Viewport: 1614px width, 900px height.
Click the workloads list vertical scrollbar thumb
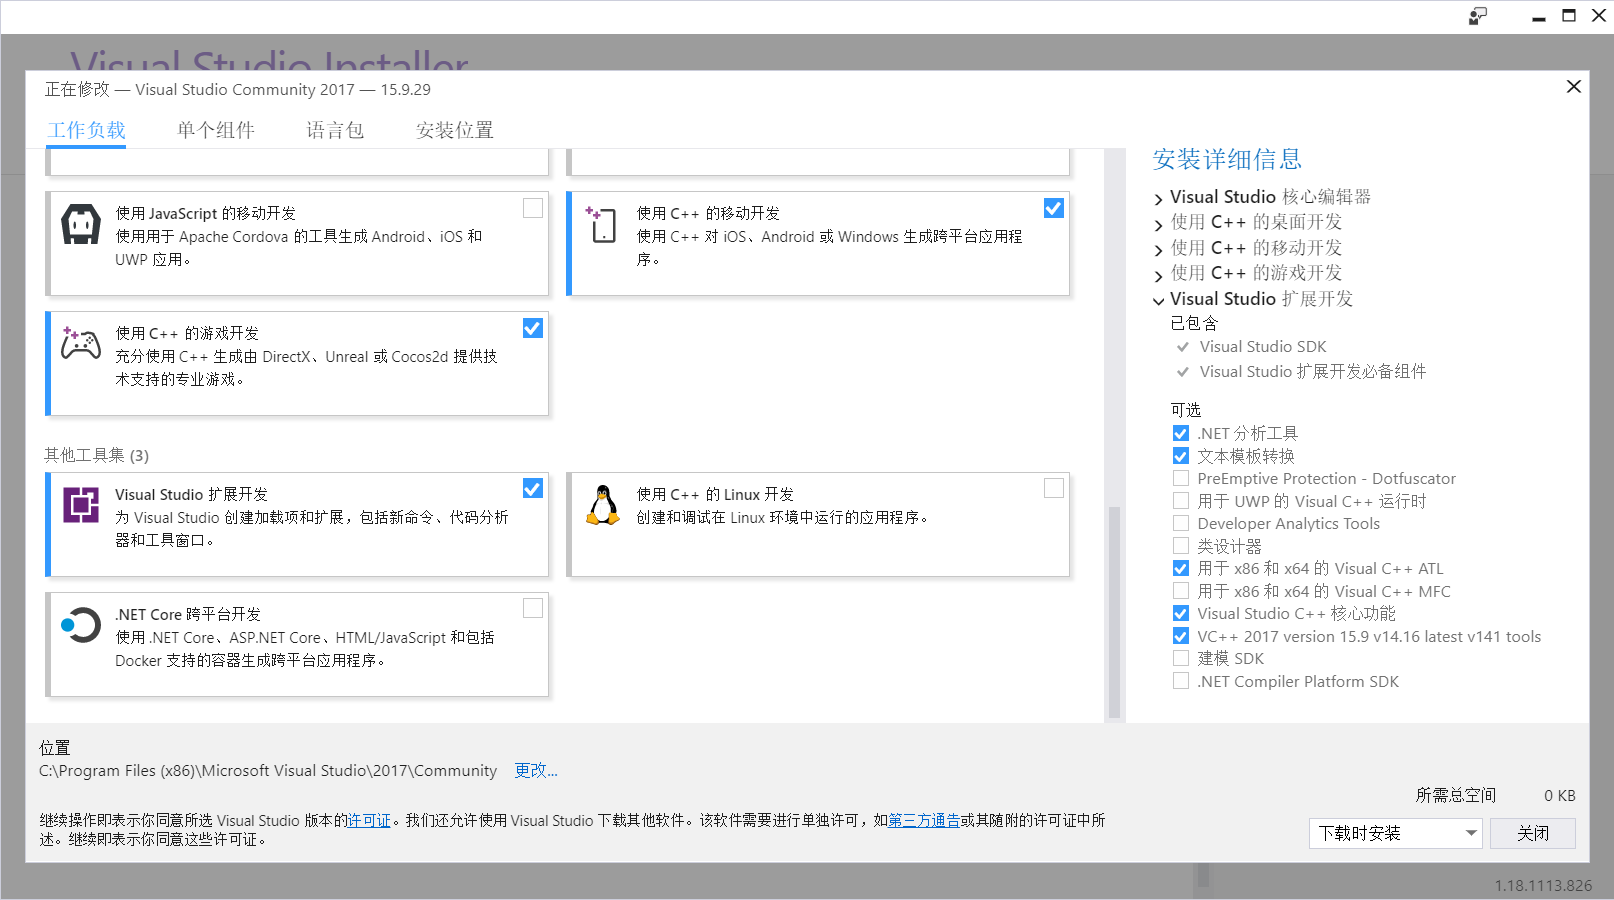pos(1114,613)
